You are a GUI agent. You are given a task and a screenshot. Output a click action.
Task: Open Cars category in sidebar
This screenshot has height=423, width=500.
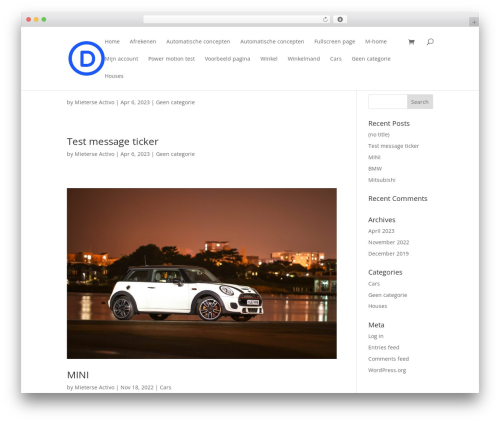(374, 284)
